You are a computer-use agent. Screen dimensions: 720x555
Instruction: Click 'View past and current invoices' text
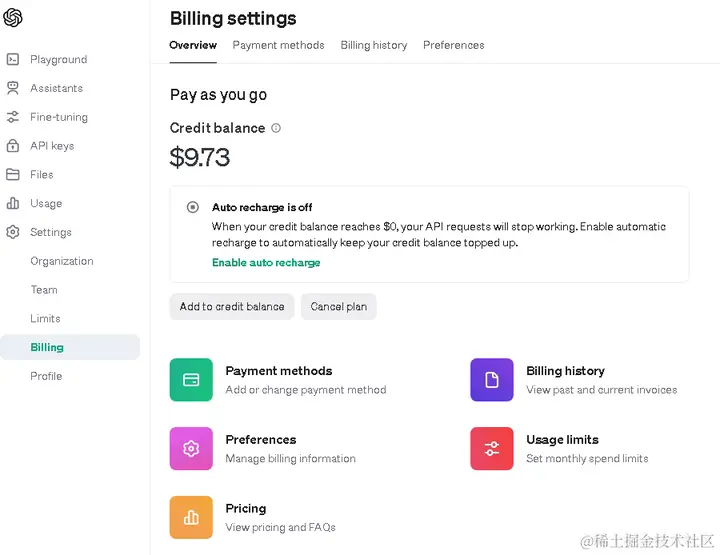tap(602, 390)
